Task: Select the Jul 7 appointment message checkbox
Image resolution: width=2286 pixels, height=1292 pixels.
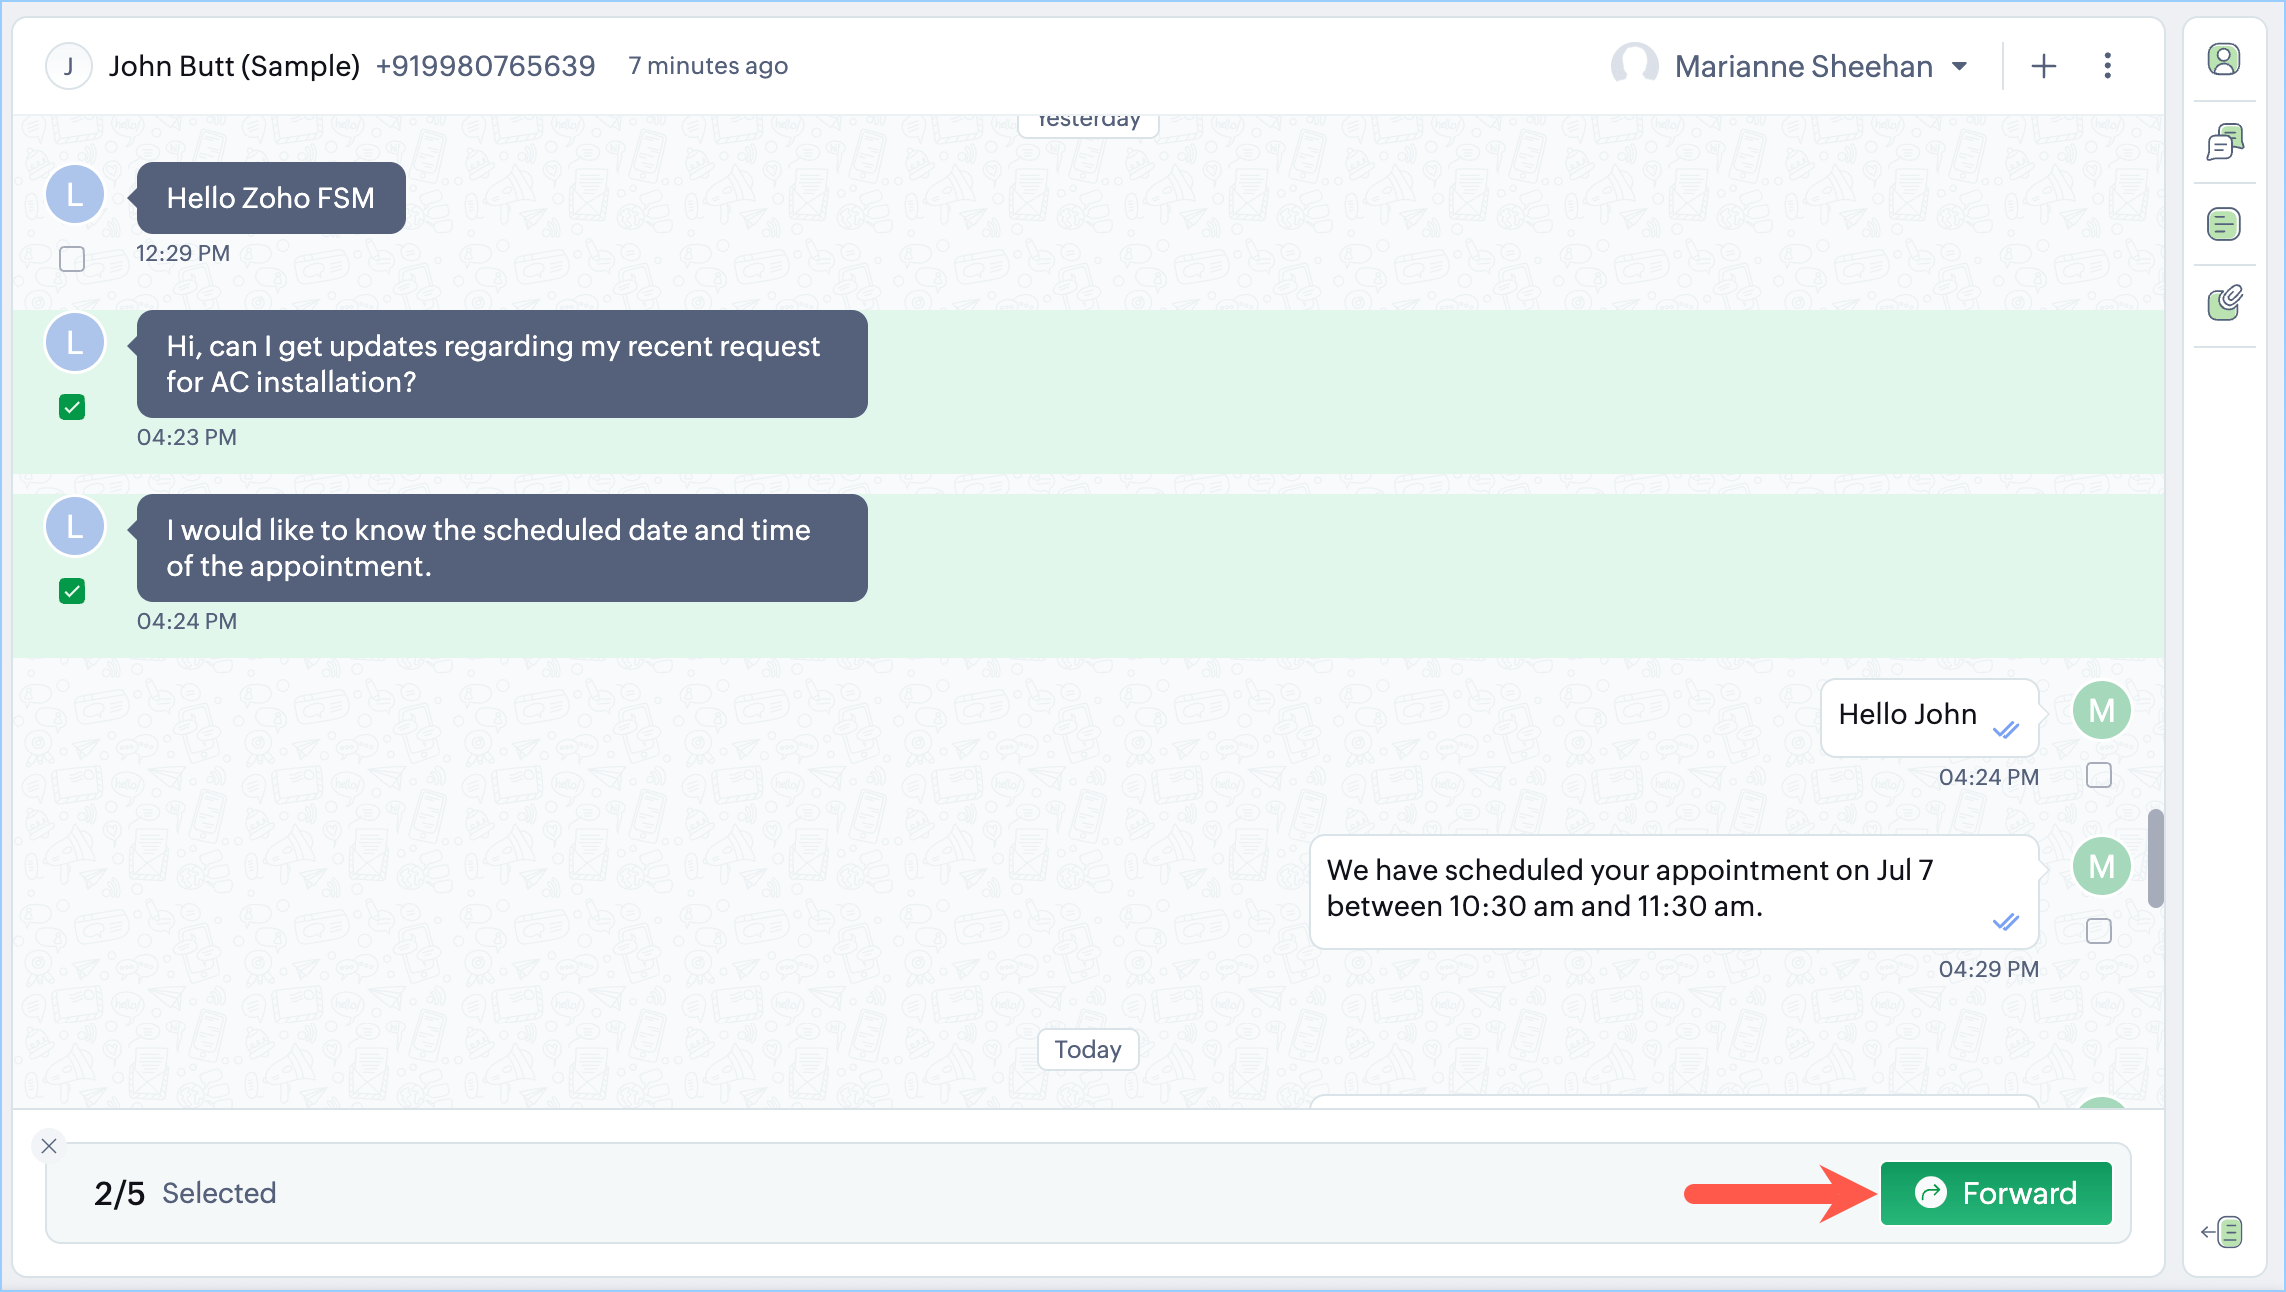Action: [x=2099, y=931]
